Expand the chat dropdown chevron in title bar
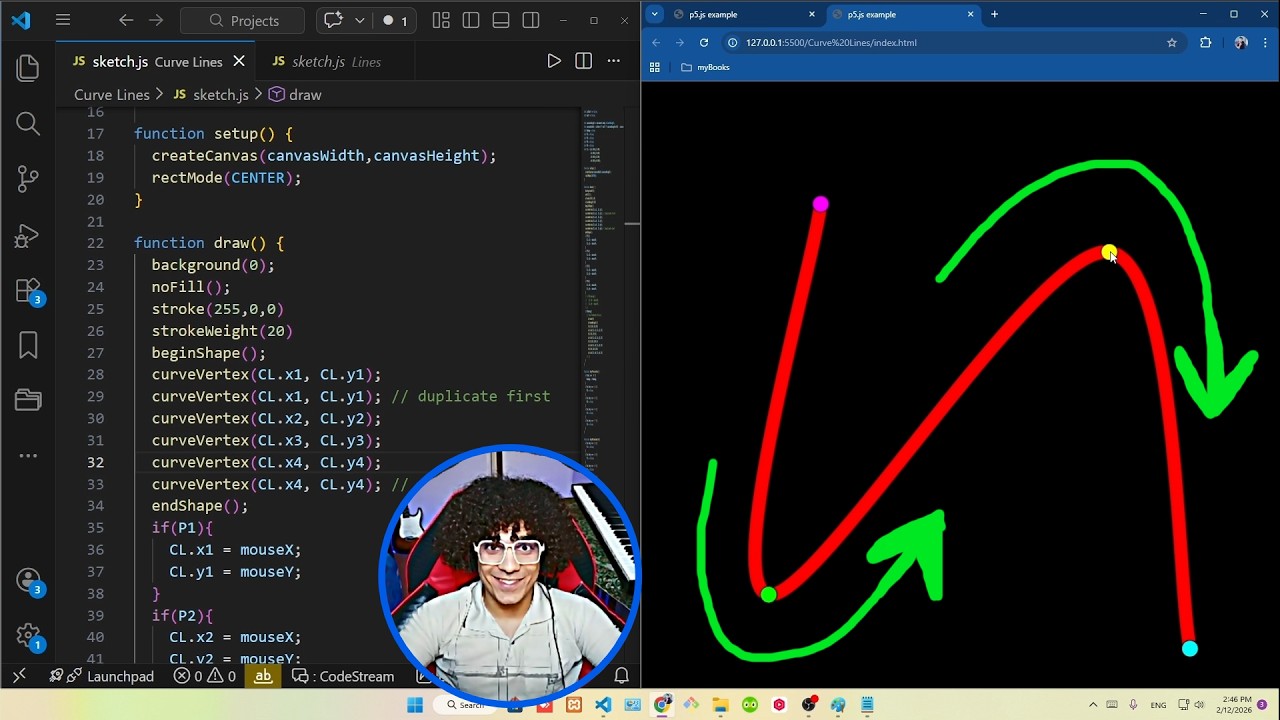 [359, 20]
